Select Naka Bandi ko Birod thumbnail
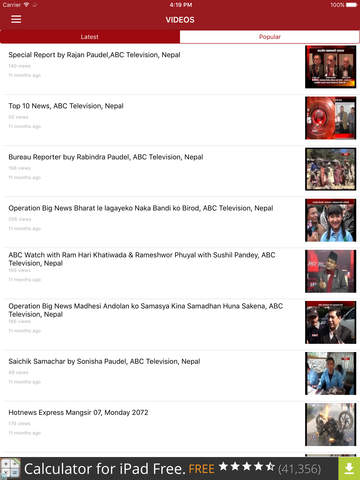The image size is (360, 480). point(330,220)
